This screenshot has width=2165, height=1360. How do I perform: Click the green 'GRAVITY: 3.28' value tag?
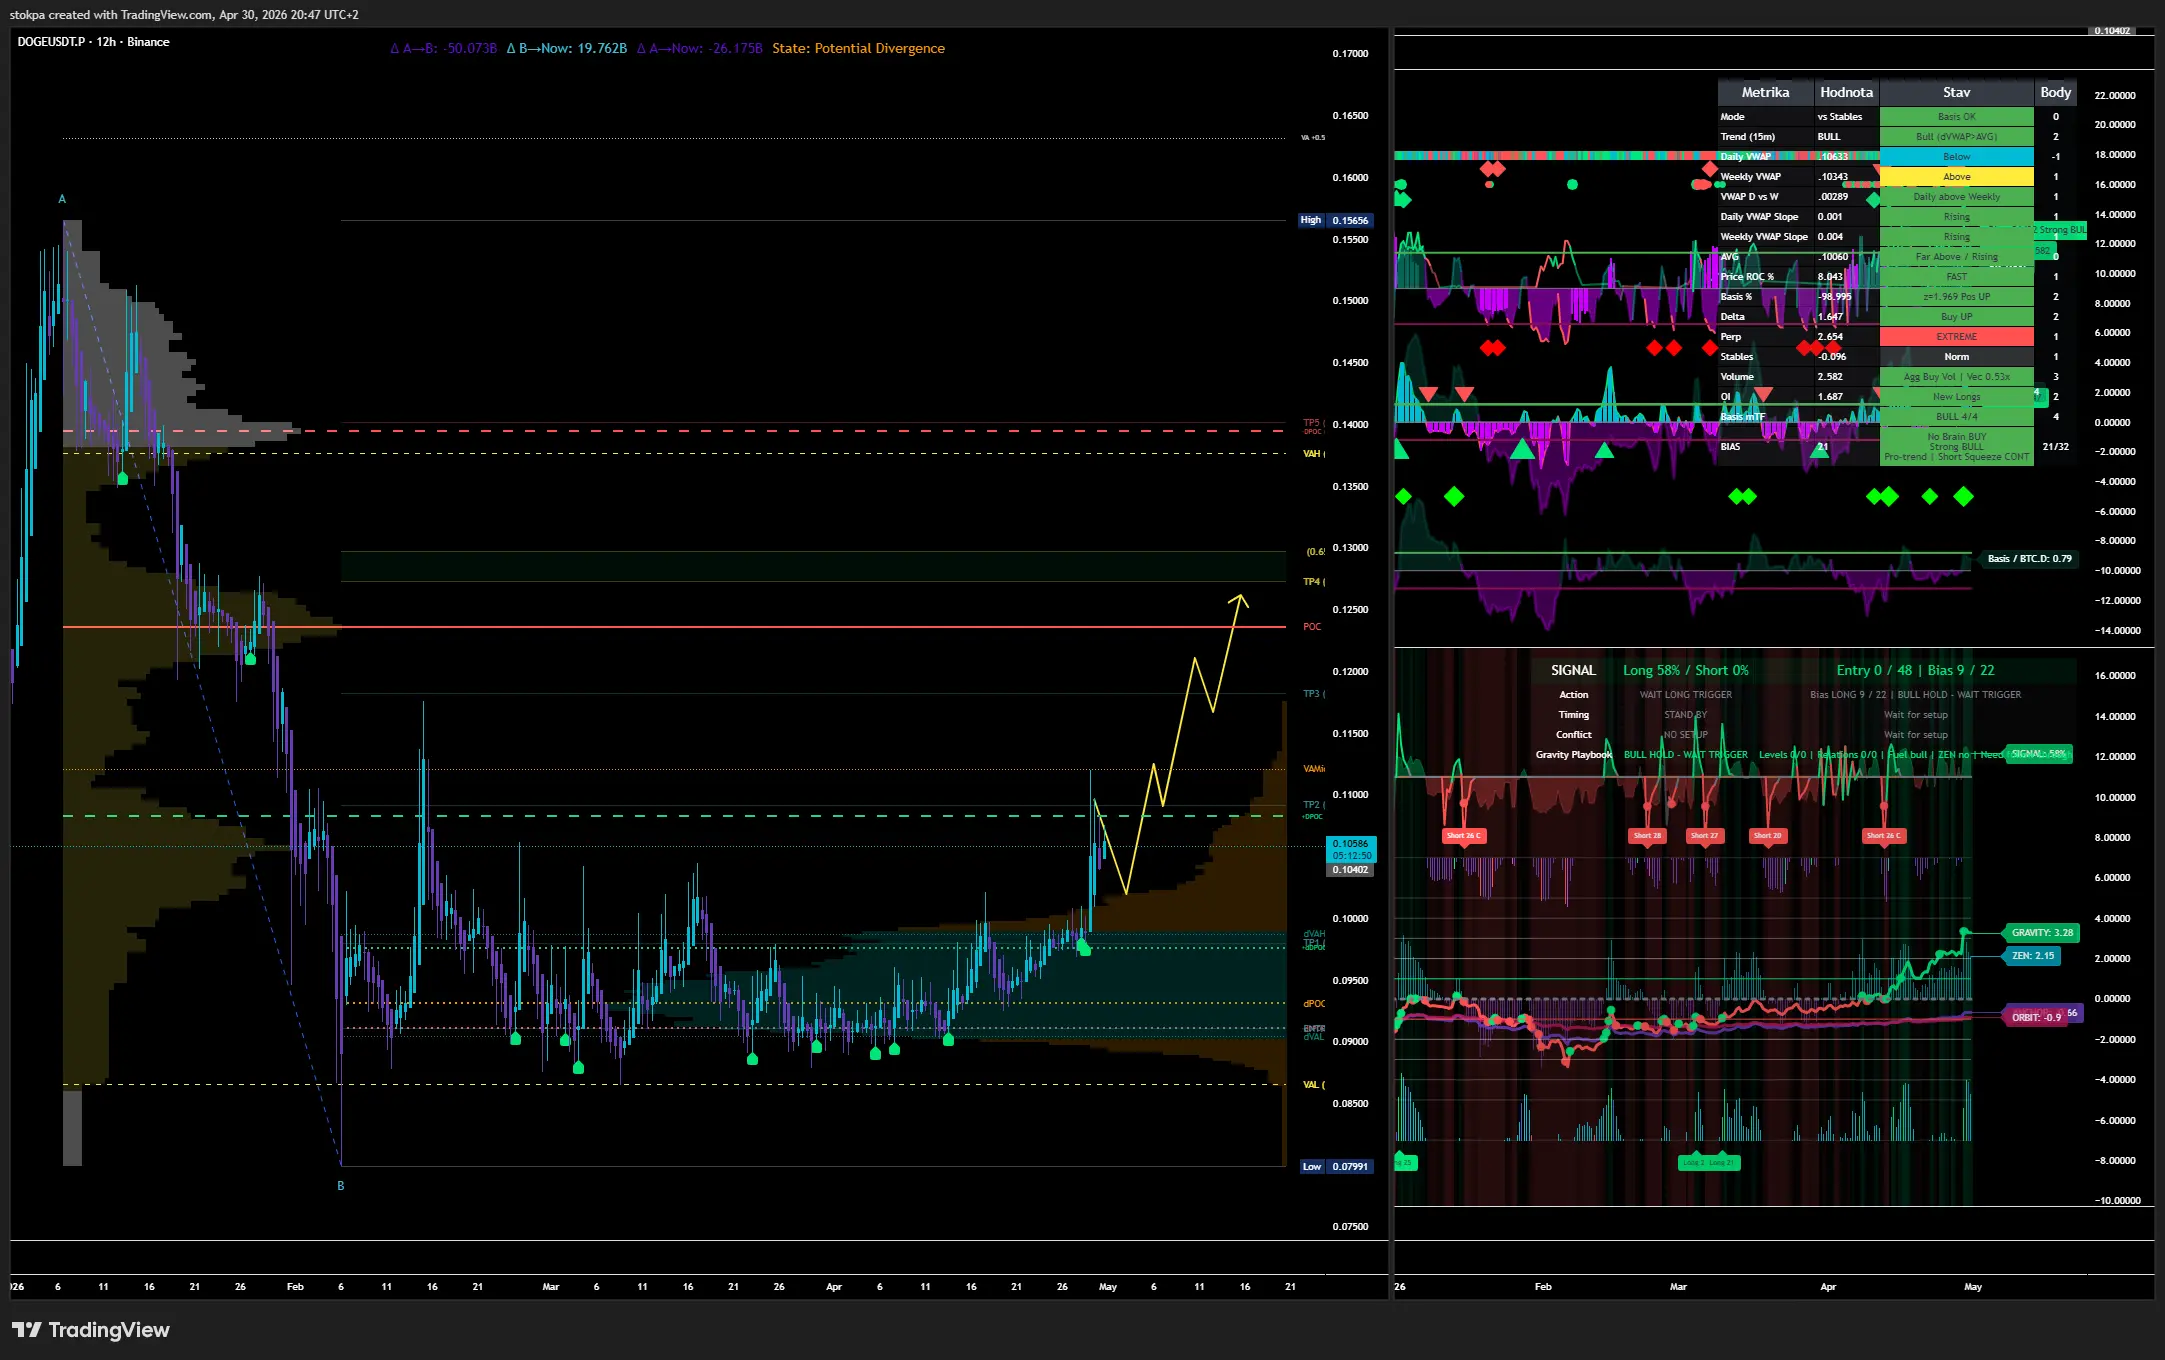pyautogui.click(x=2041, y=933)
